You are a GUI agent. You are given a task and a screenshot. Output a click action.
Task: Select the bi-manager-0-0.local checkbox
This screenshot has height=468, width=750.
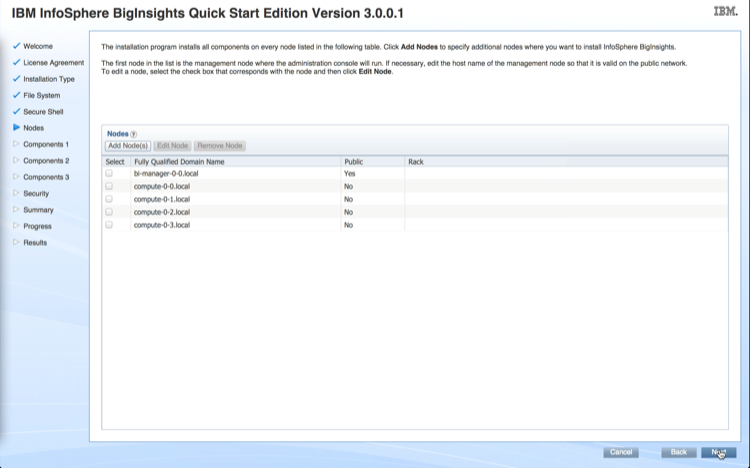pos(109,173)
